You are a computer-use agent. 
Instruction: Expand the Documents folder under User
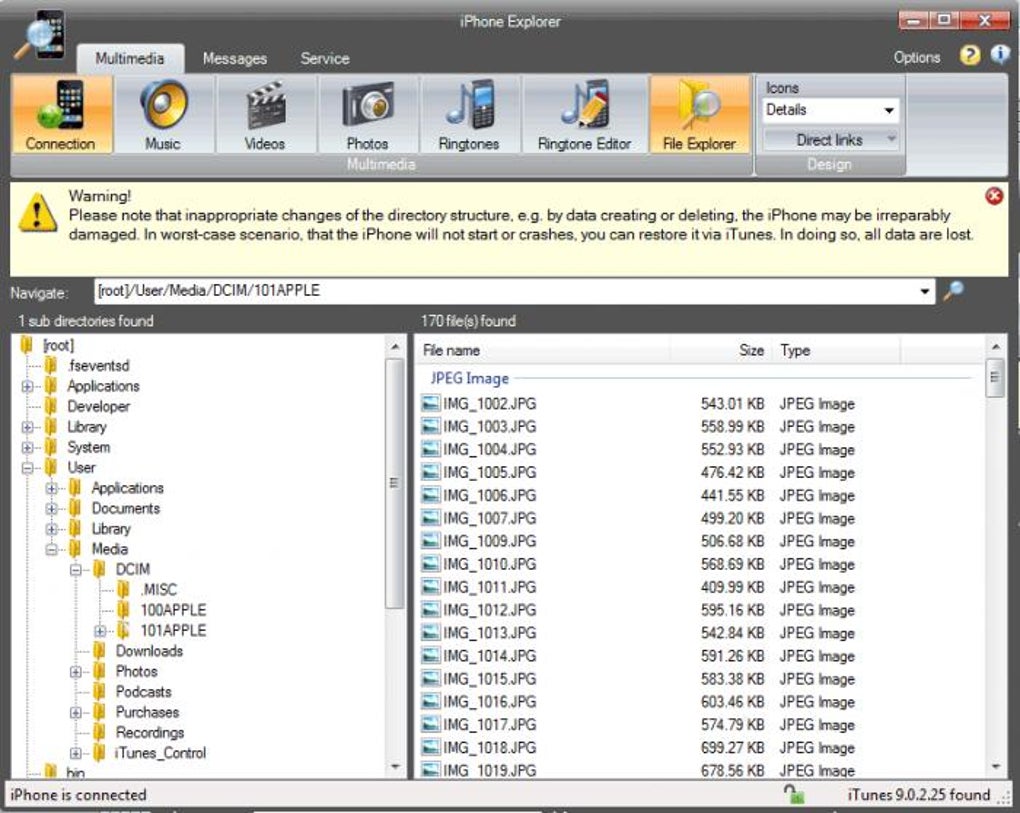(51, 509)
